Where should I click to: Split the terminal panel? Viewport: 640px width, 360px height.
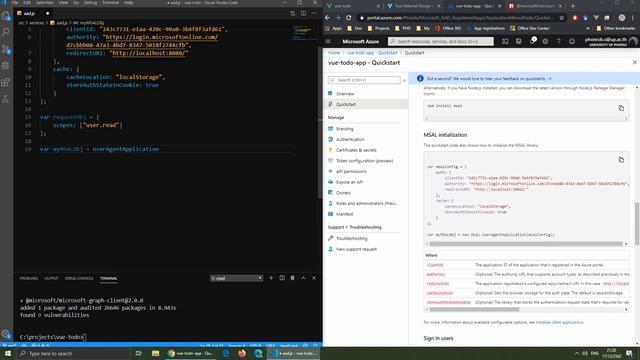(x=282, y=278)
